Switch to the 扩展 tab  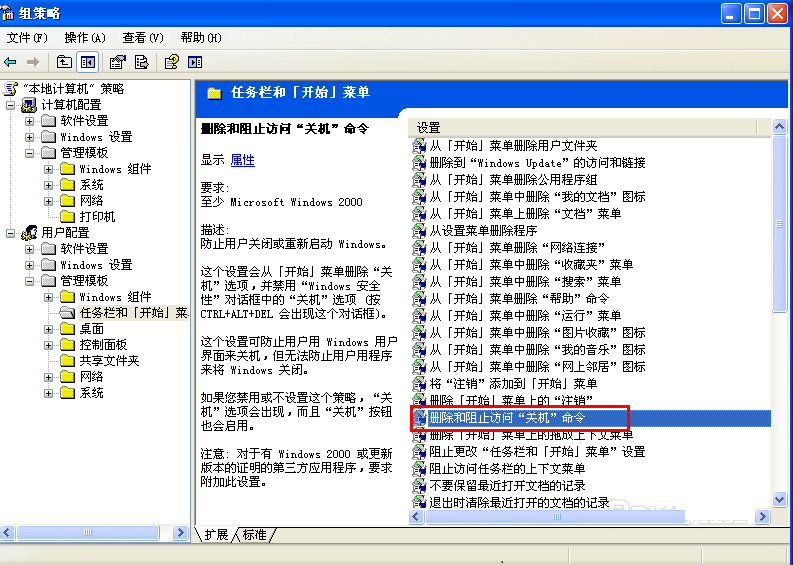(x=216, y=535)
